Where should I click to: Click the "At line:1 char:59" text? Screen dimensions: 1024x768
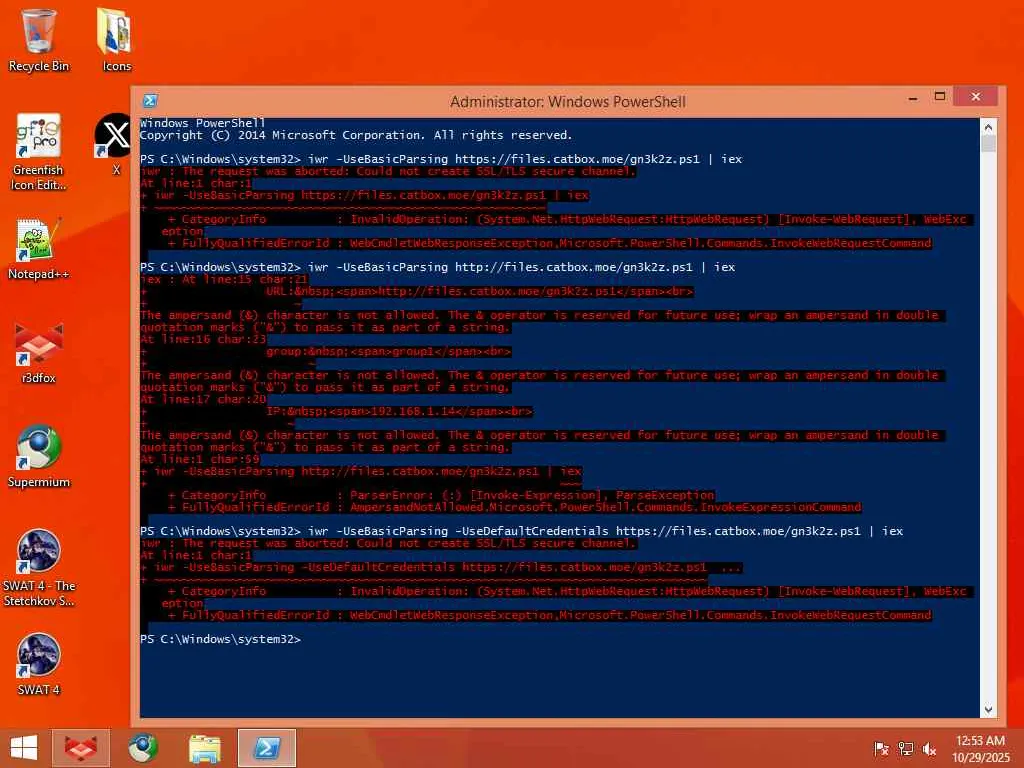[200, 459]
